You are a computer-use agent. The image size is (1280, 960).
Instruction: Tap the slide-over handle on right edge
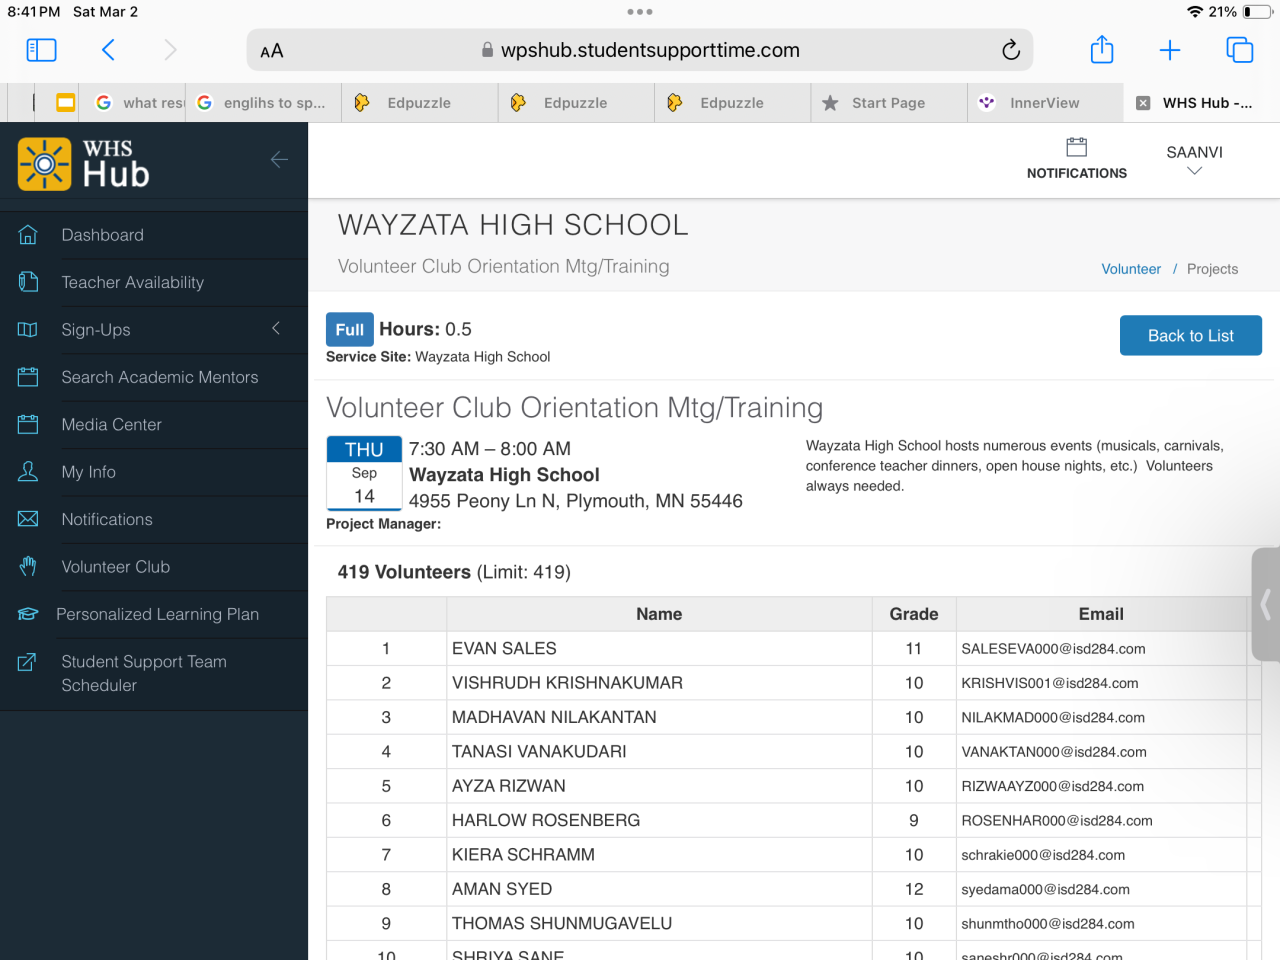[1266, 604]
